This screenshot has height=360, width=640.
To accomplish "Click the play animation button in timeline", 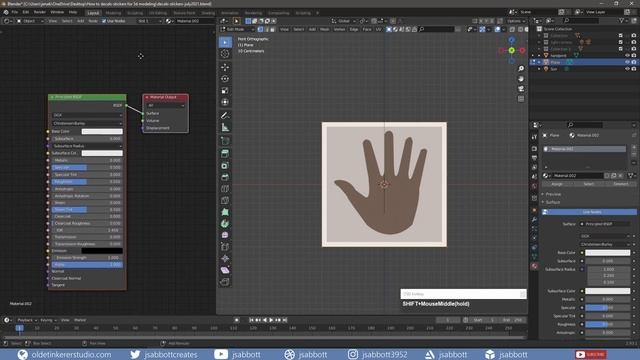I will pos(271,320).
